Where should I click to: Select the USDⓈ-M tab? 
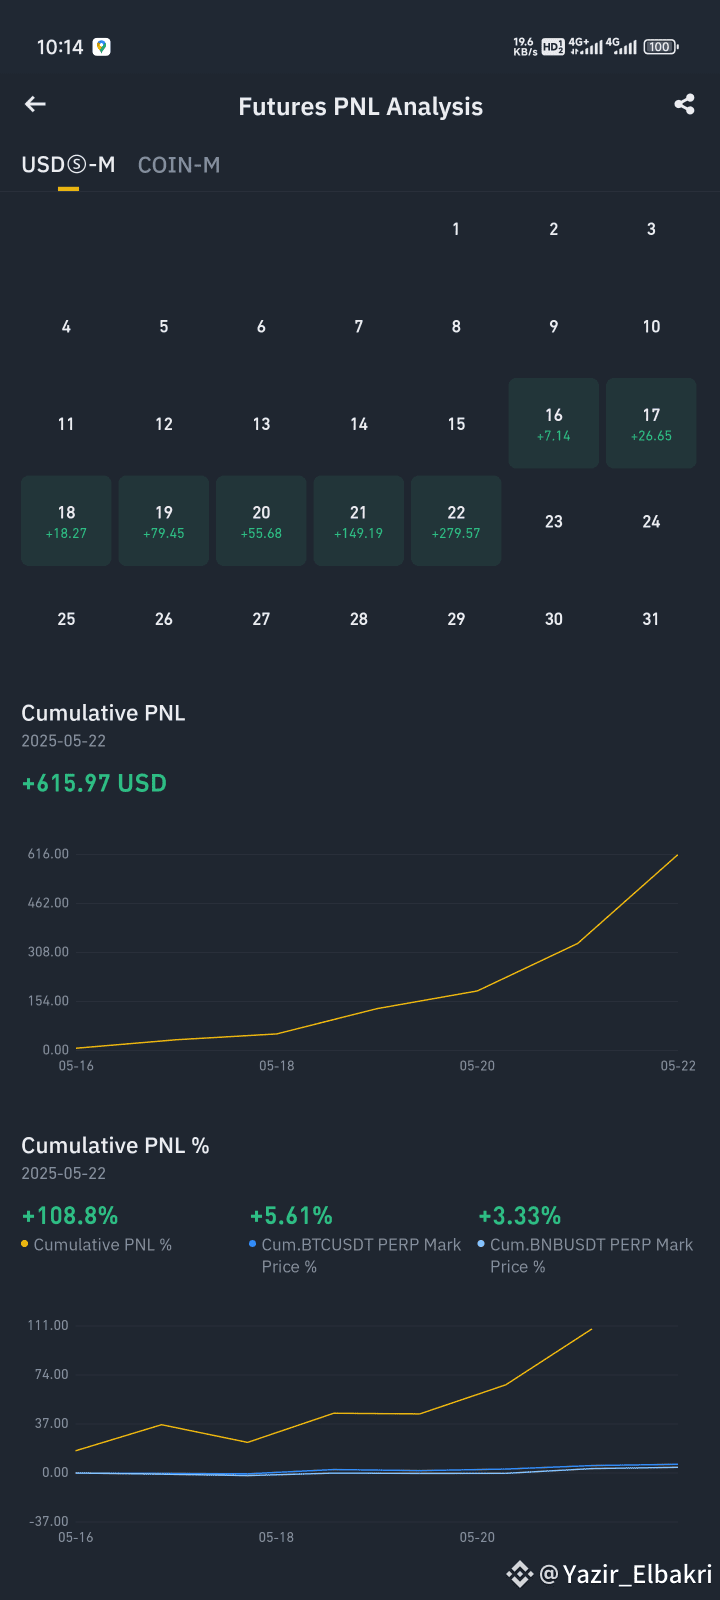[x=68, y=165]
